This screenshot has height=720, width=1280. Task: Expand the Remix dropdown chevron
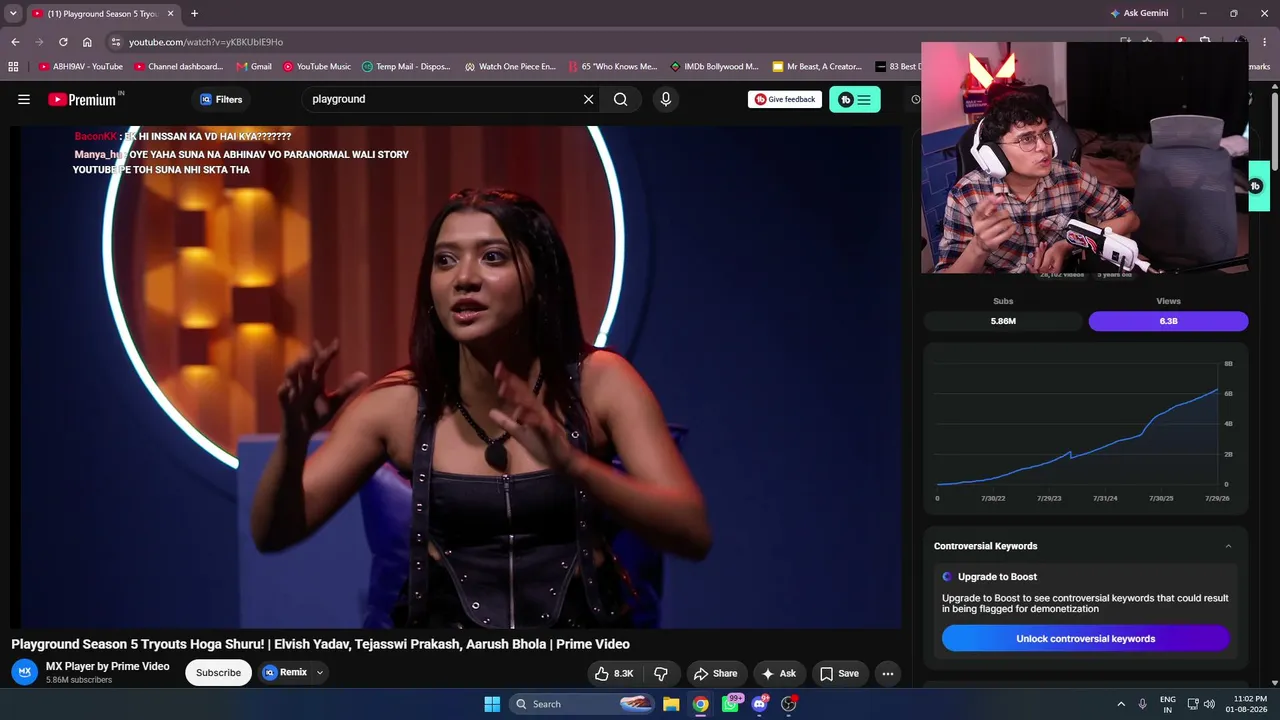pyautogui.click(x=320, y=673)
